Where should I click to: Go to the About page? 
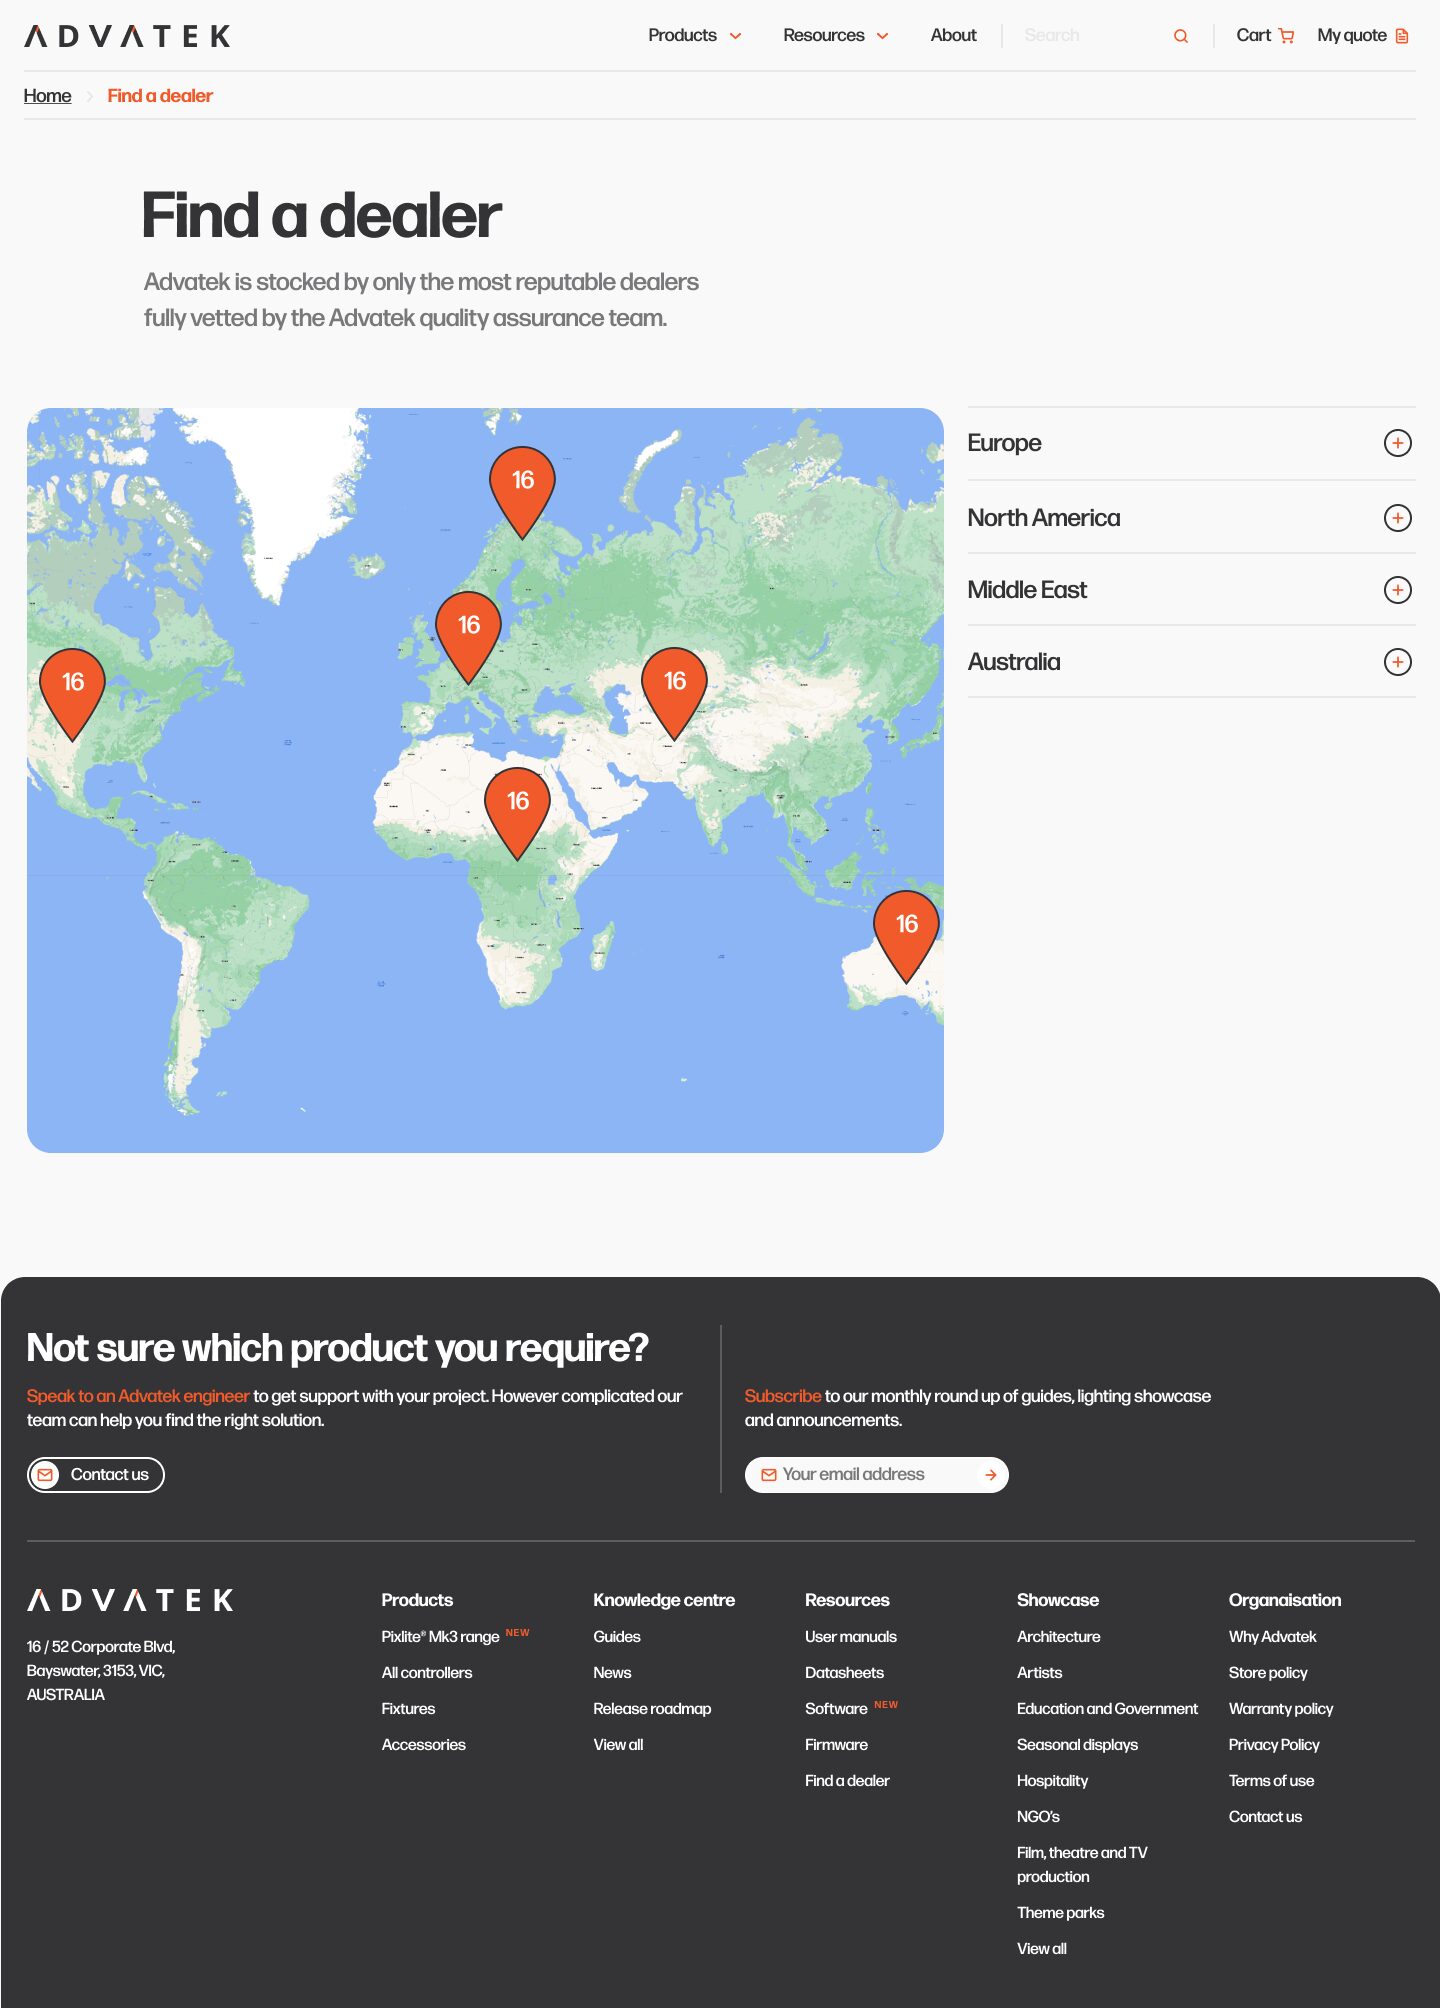[x=953, y=36]
